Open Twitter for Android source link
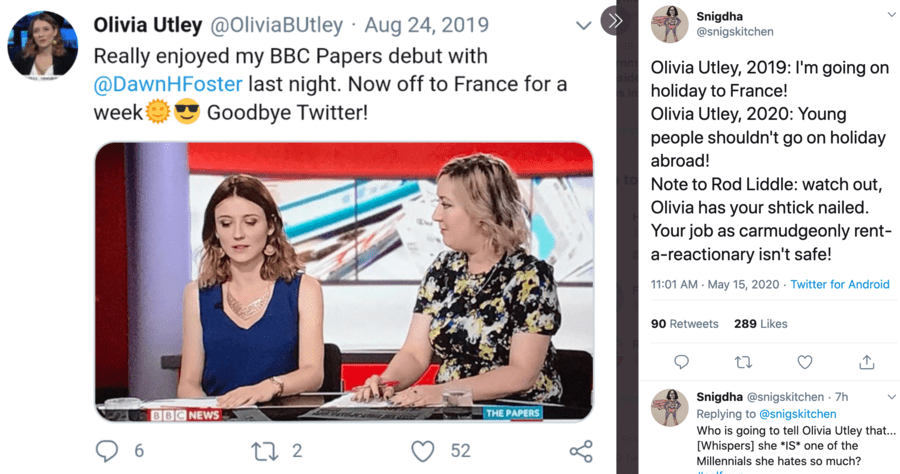This screenshot has width=900, height=474. (839, 285)
